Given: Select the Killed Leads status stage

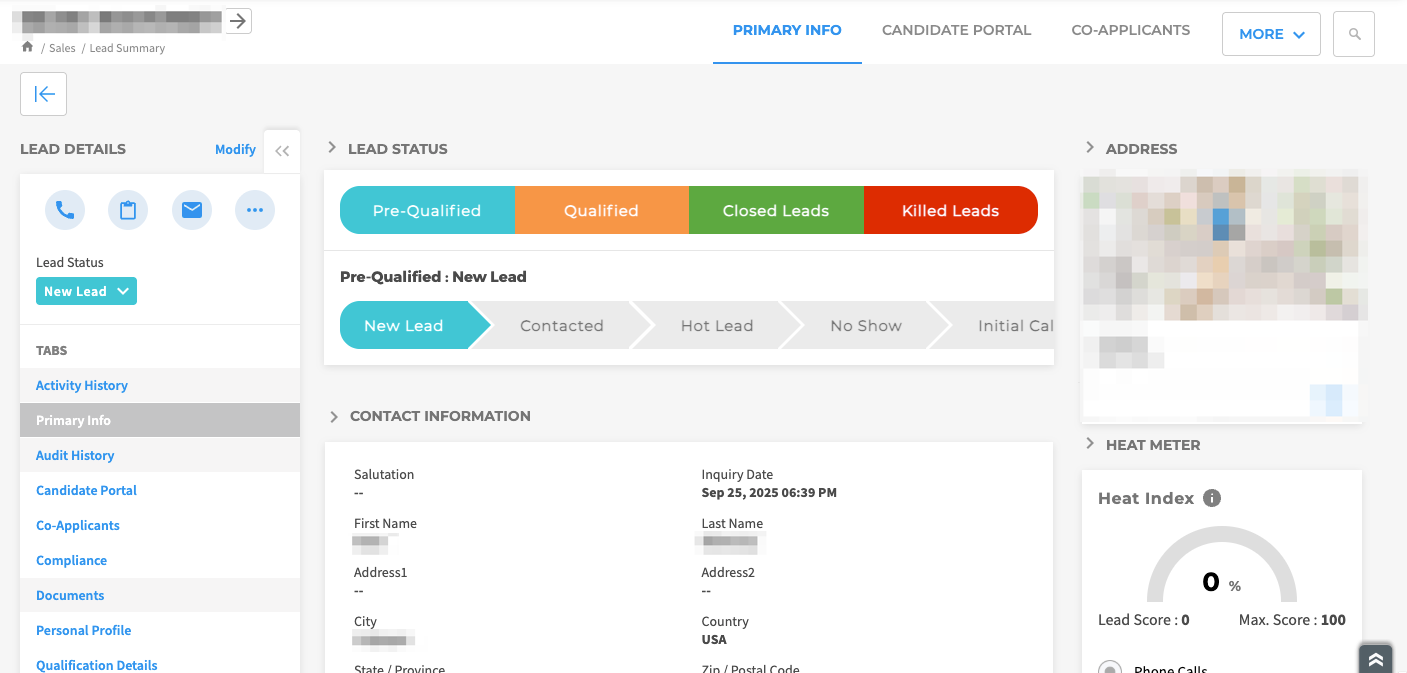Looking at the screenshot, I should 951,210.
